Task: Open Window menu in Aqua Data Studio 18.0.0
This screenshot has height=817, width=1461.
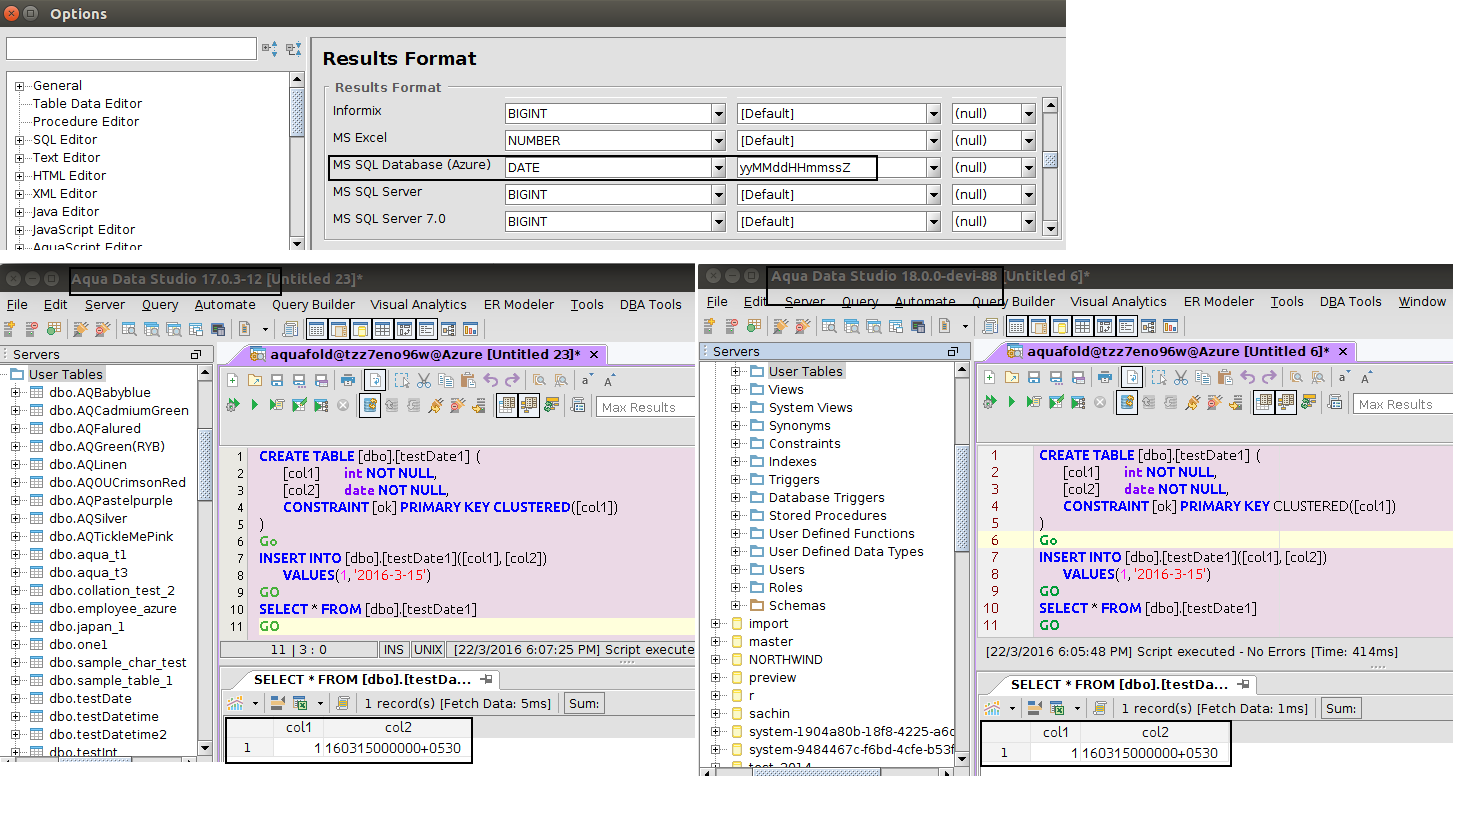Action: click(x=1422, y=302)
